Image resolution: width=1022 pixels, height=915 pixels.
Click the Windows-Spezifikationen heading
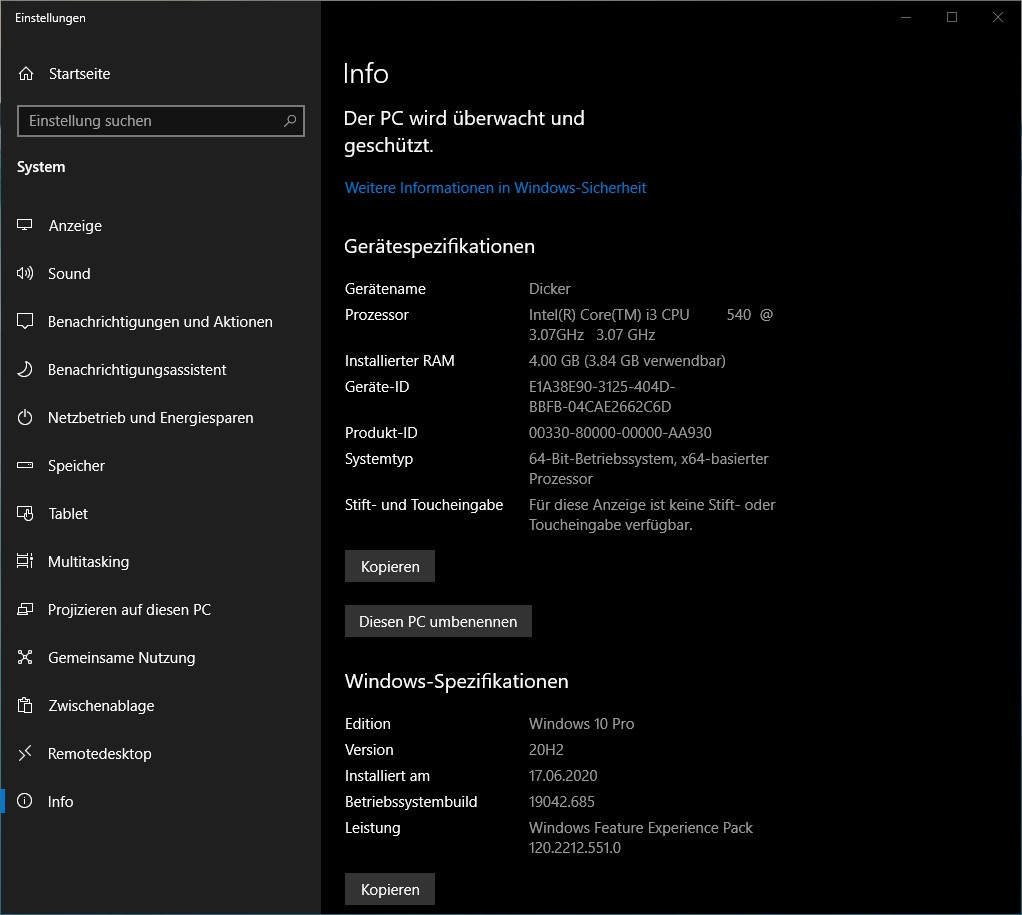tap(456, 681)
